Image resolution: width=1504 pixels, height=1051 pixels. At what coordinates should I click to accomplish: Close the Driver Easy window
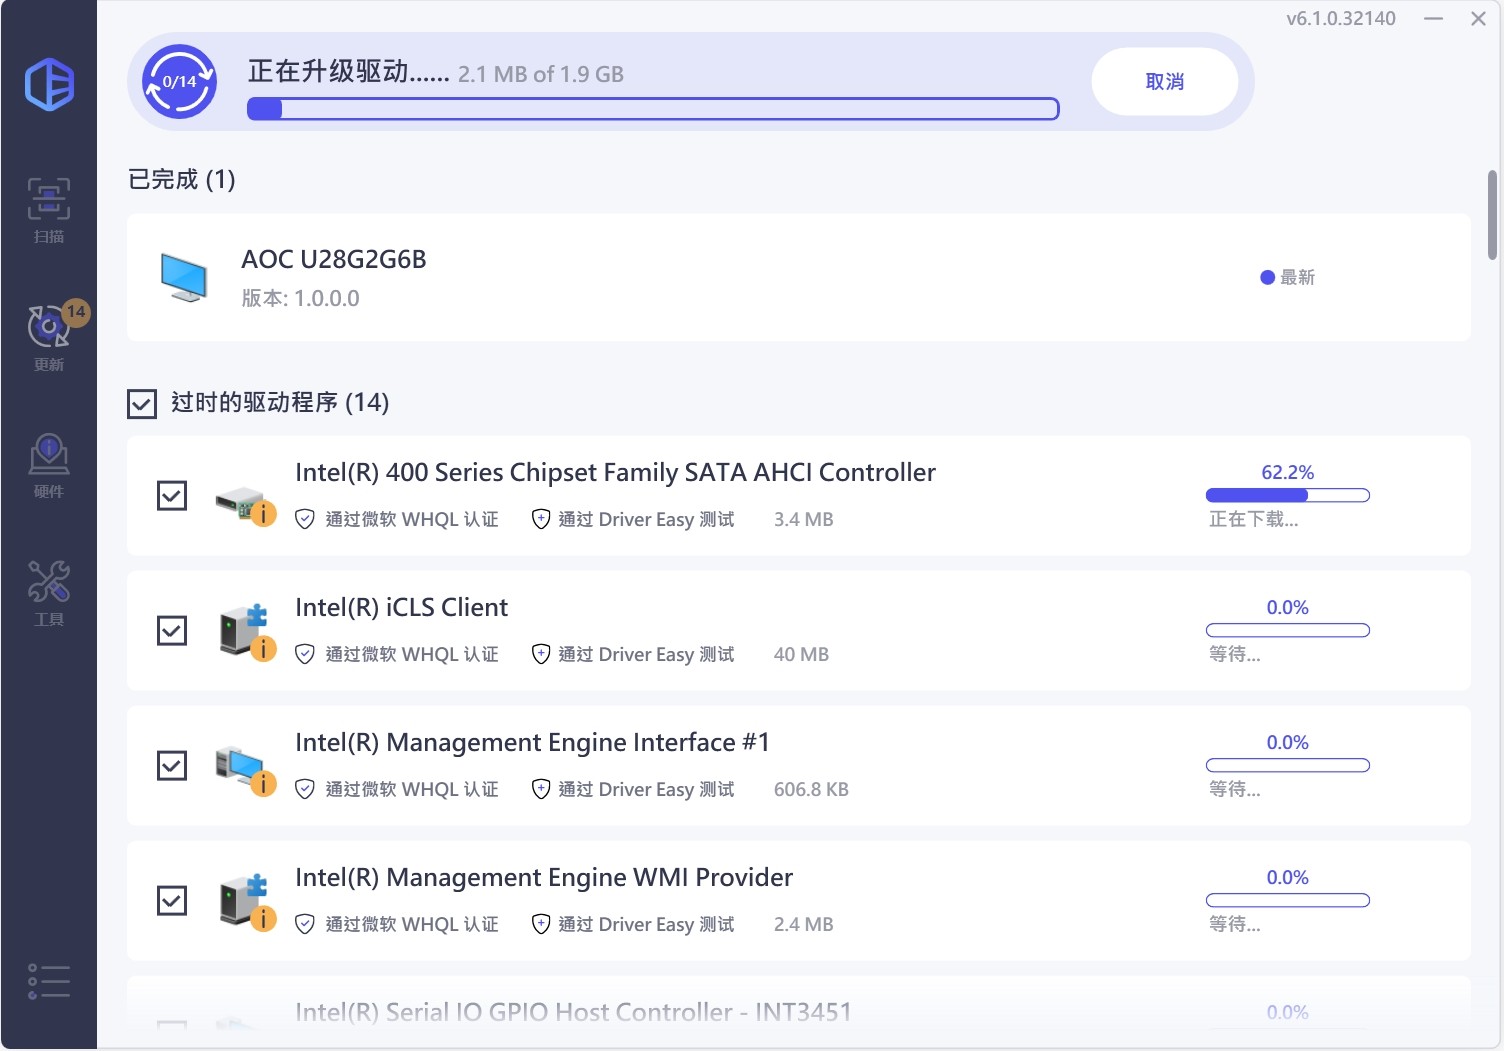(x=1478, y=18)
